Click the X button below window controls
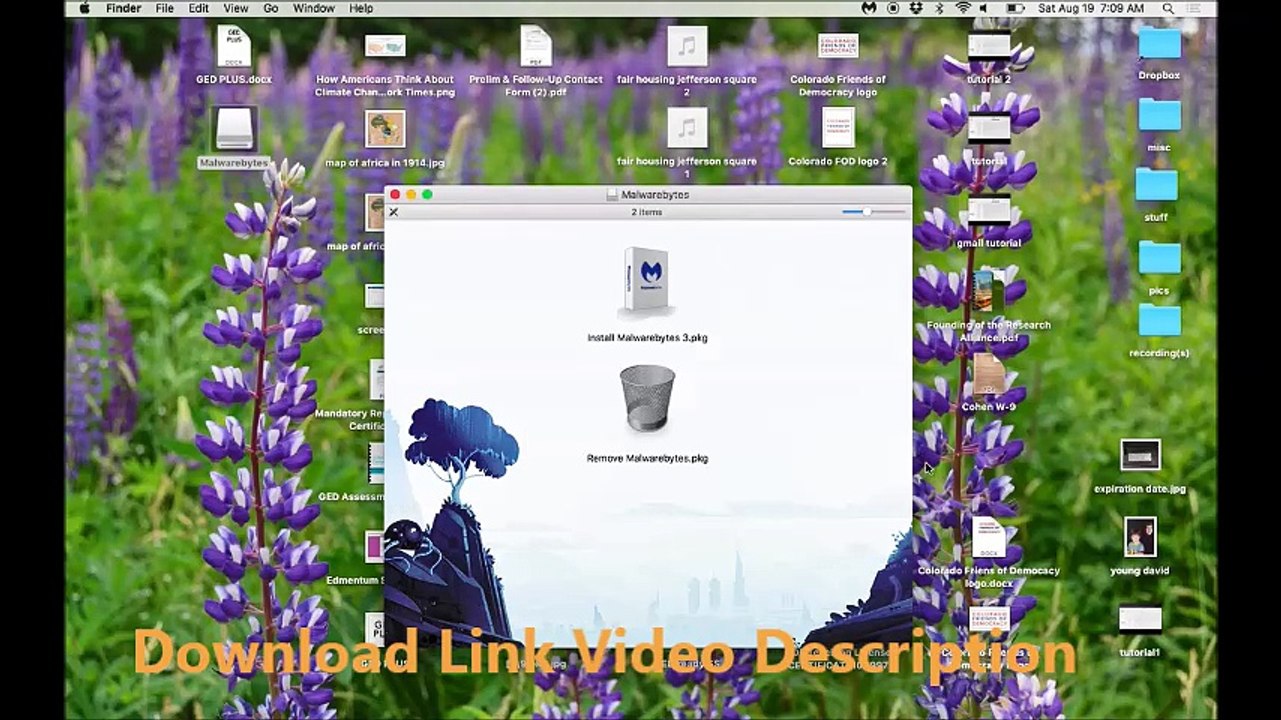This screenshot has width=1281, height=720. tap(394, 212)
